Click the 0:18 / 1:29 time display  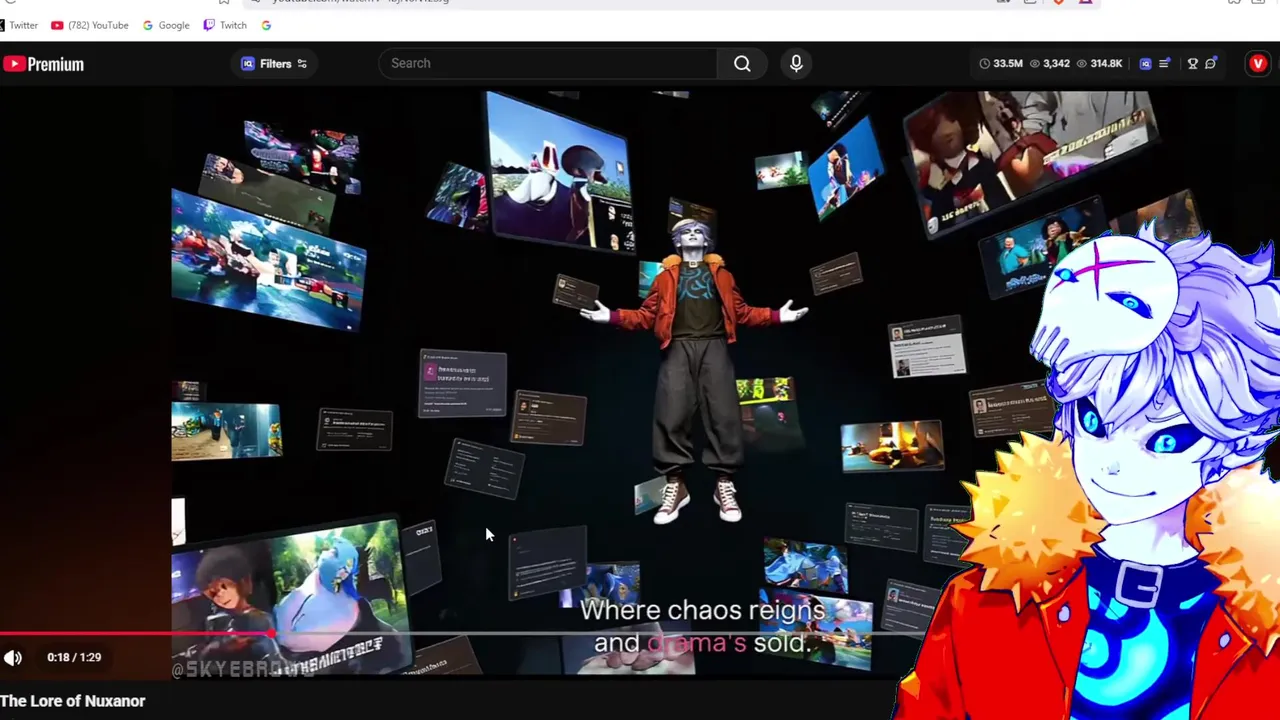coord(74,657)
